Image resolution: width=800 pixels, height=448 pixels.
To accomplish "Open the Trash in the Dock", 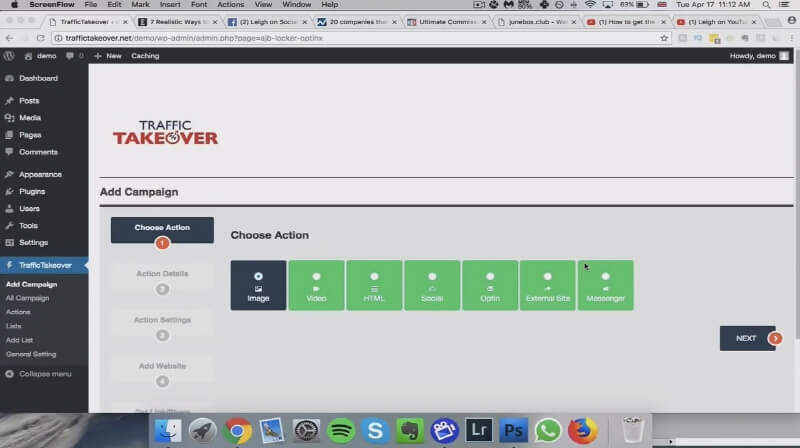I will click(633, 431).
